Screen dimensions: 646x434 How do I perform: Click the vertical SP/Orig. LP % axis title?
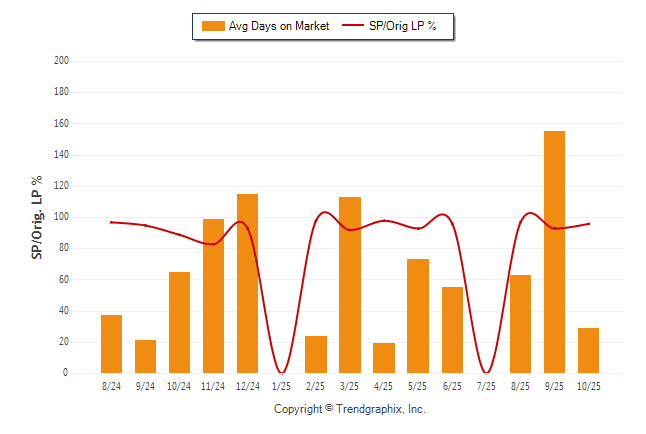coord(37,217)
